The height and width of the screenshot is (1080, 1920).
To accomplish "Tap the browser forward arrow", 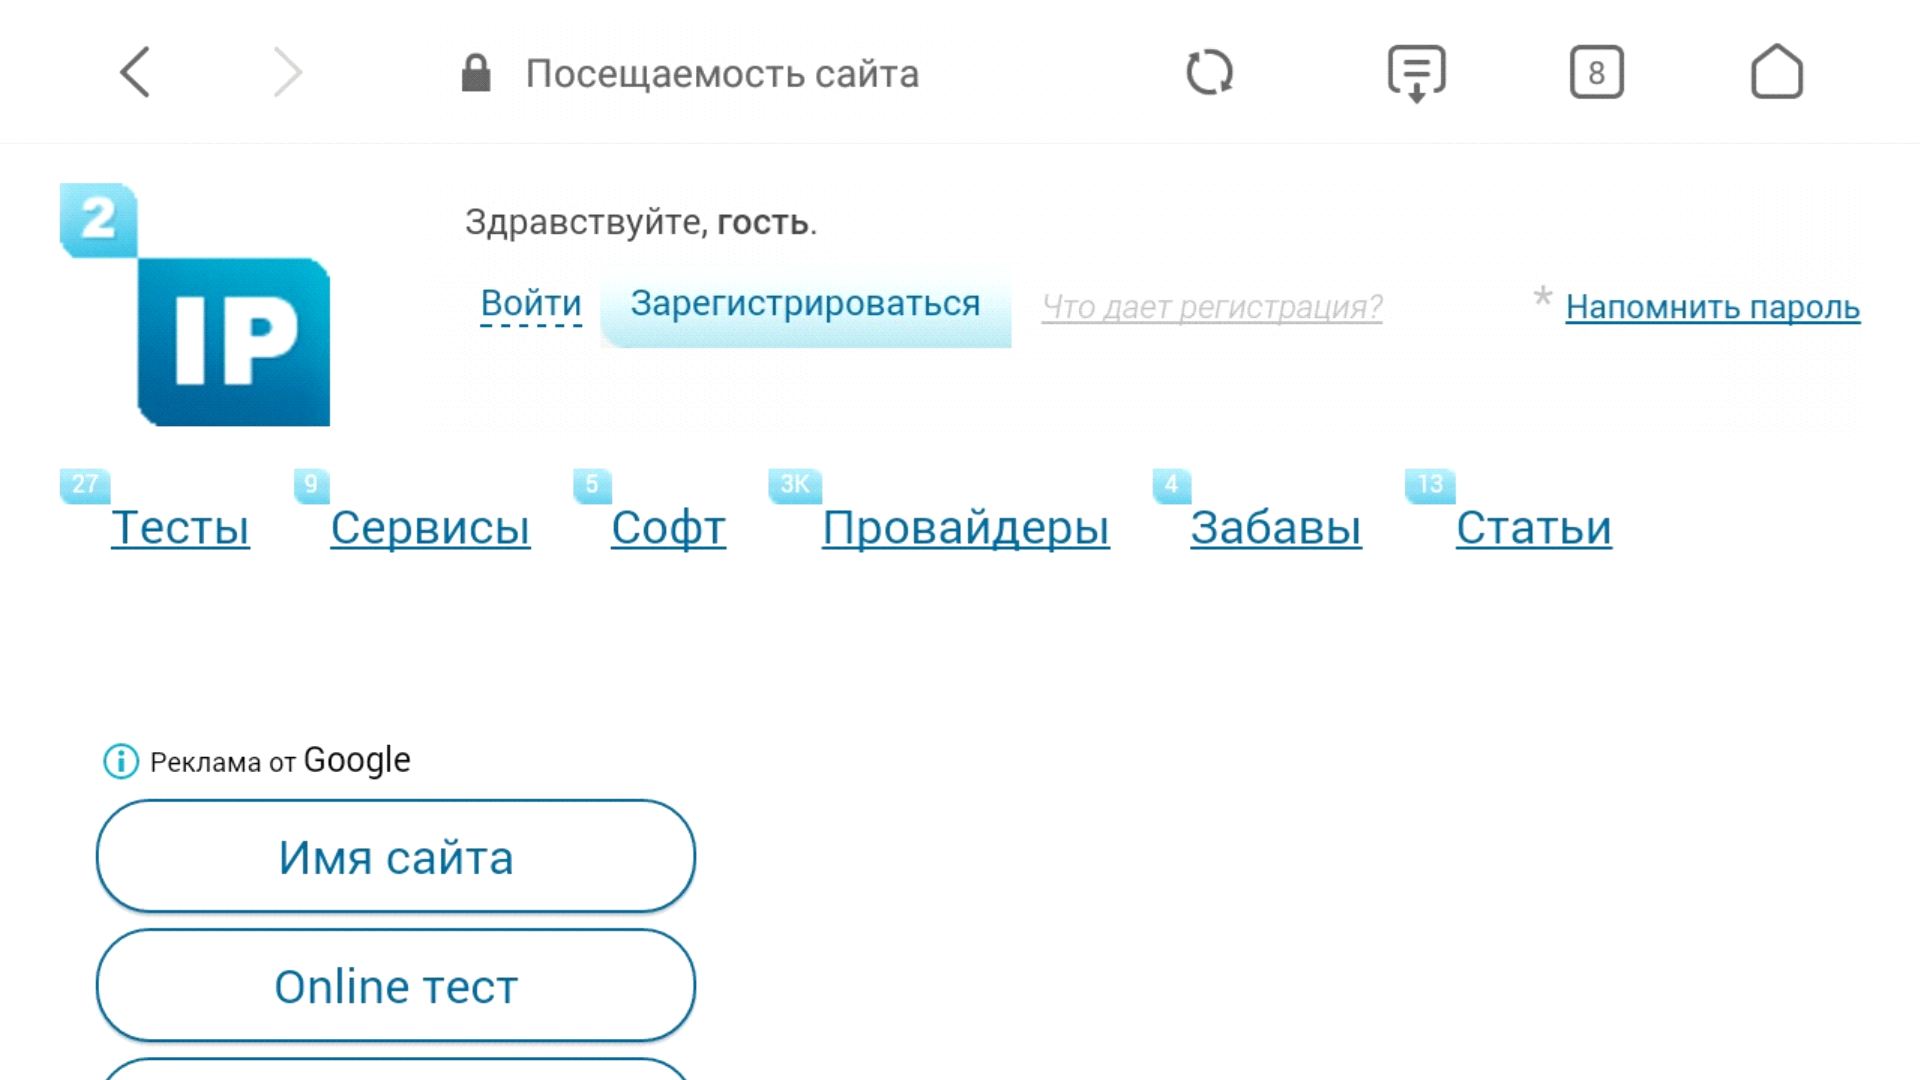I will coord(287,72).
